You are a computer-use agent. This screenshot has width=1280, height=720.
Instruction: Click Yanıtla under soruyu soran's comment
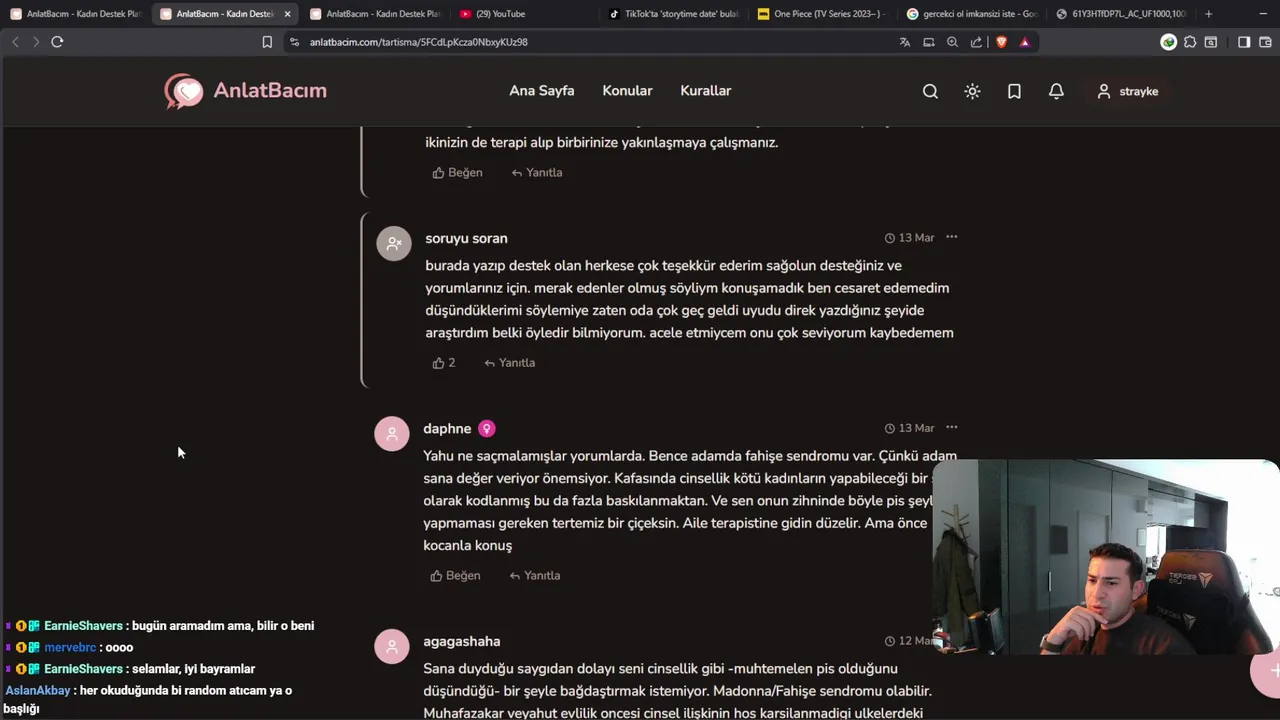pyautogui.click(x=510, y=363)
